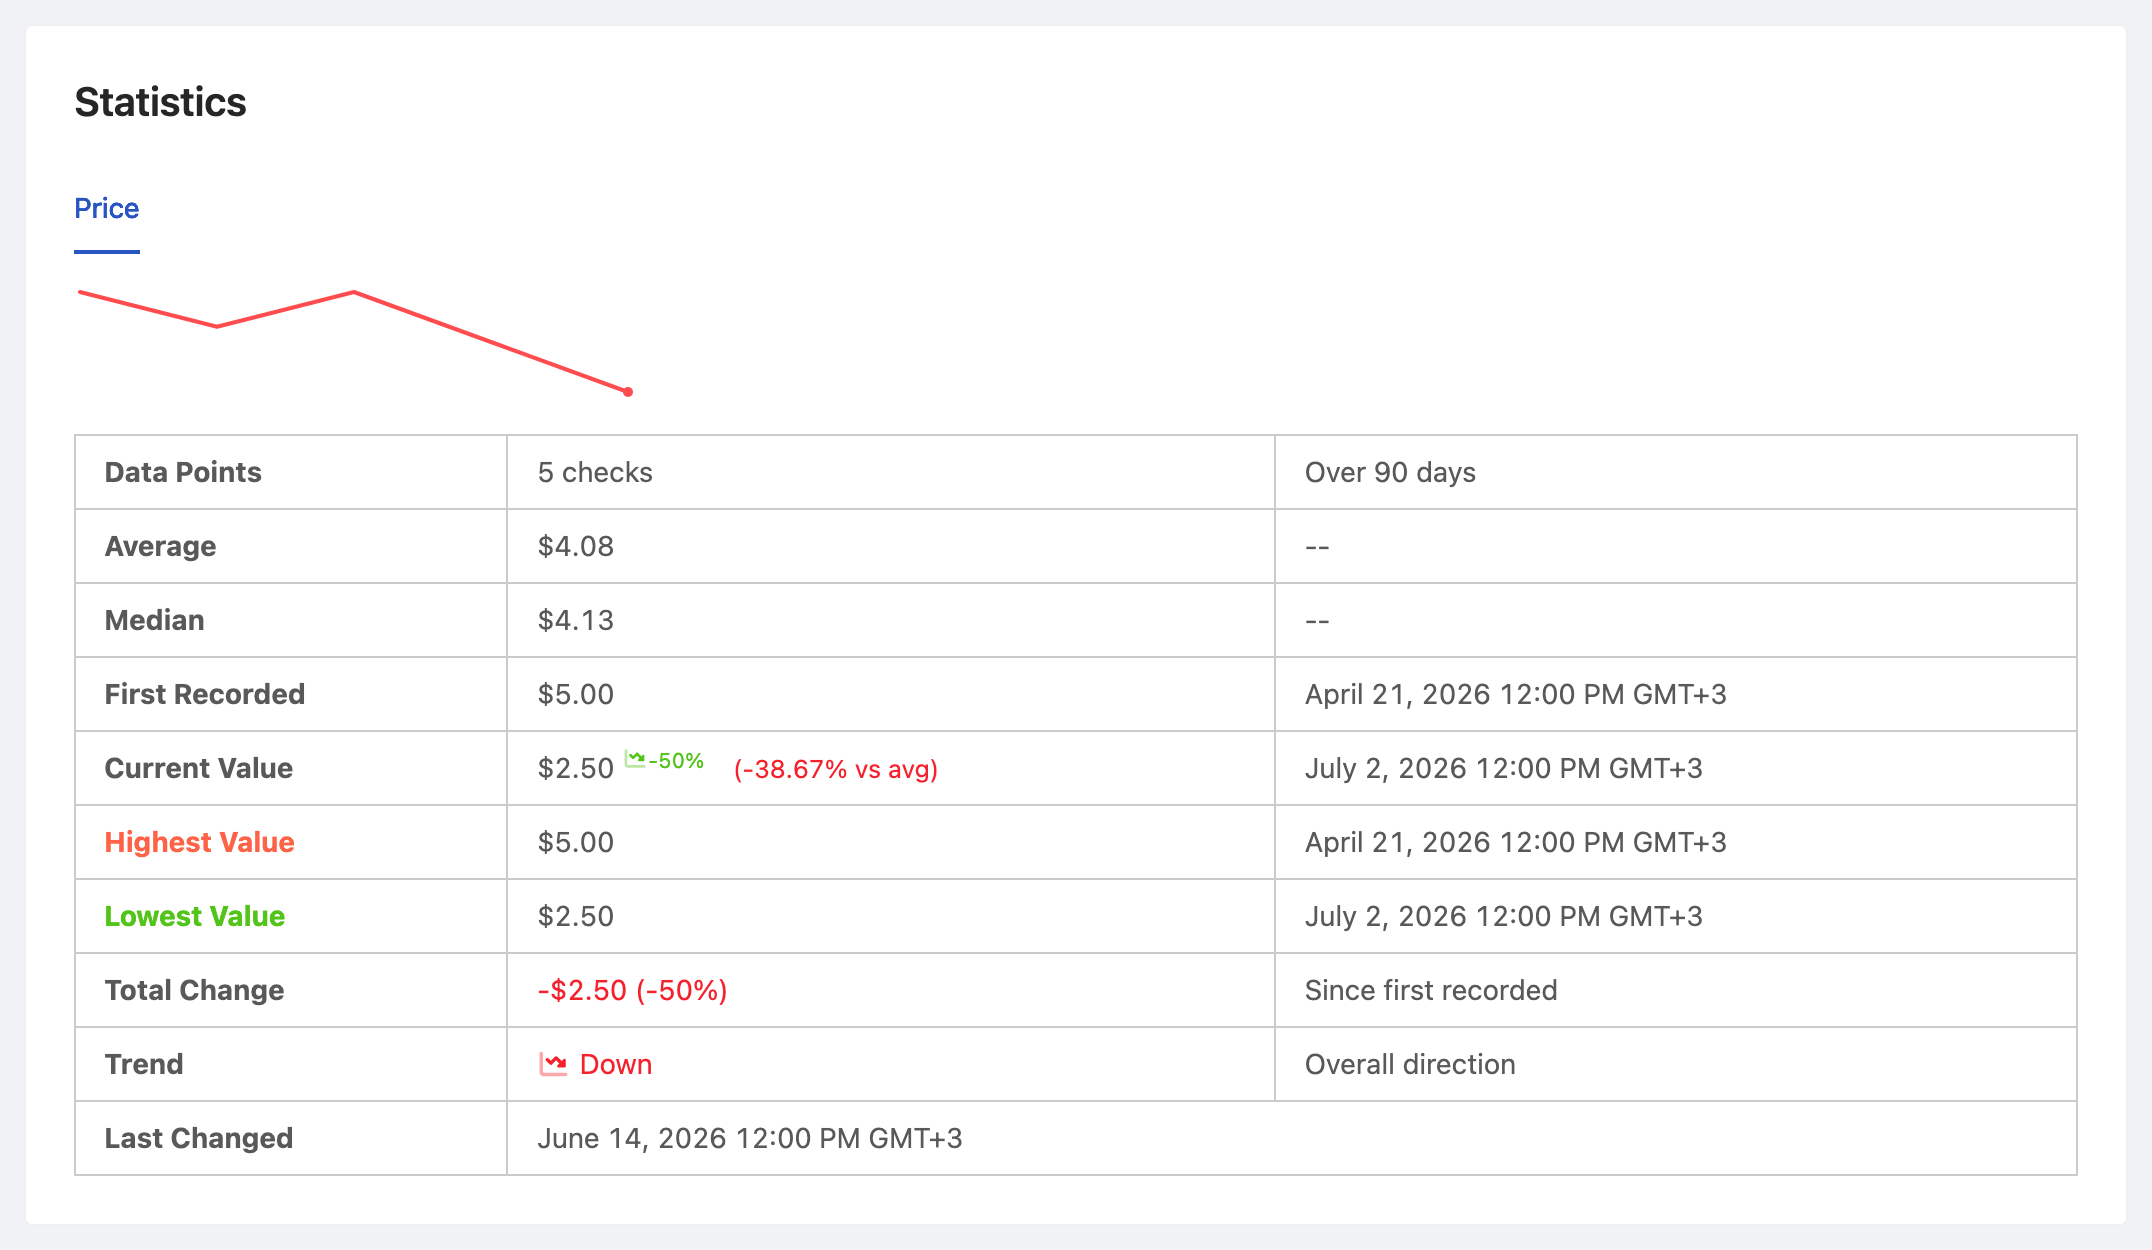Click the Statistics heading
This screenshot has width=2152, height=1250.
(160, 102)
